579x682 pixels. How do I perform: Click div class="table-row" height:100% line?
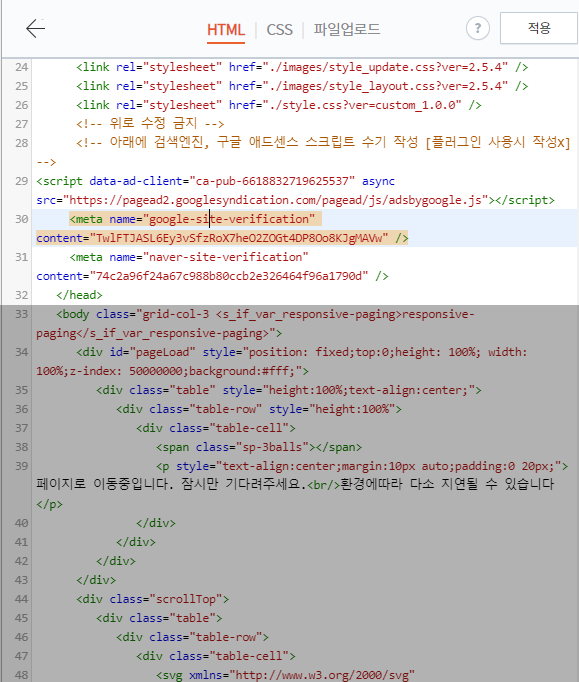[259, 409]
